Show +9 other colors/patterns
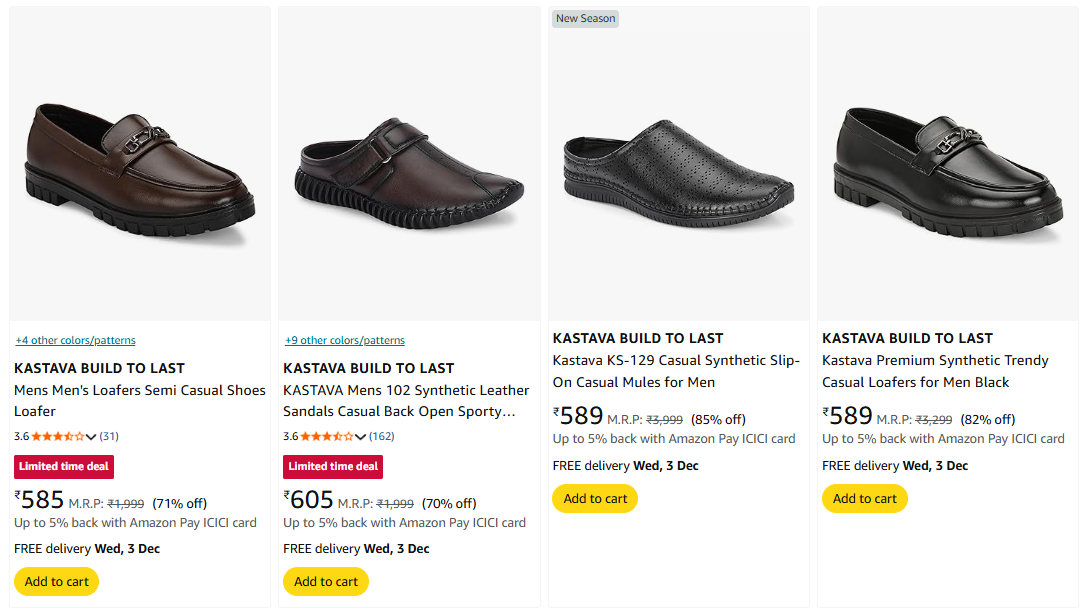 344,340
